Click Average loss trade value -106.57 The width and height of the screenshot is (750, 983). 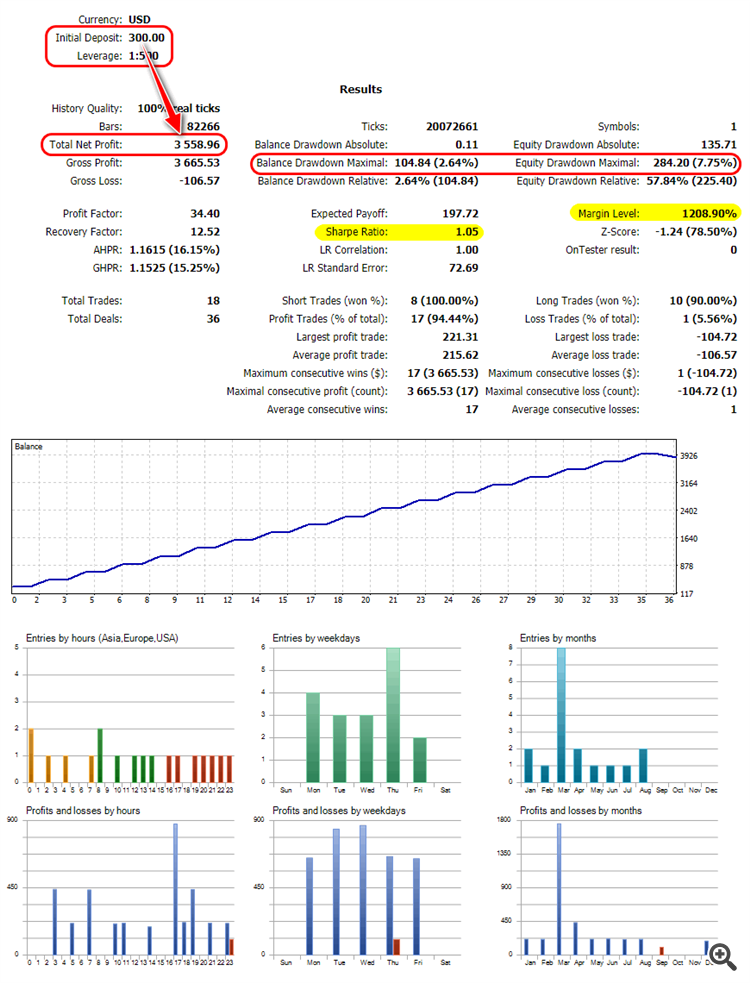[x=716, y=355]
